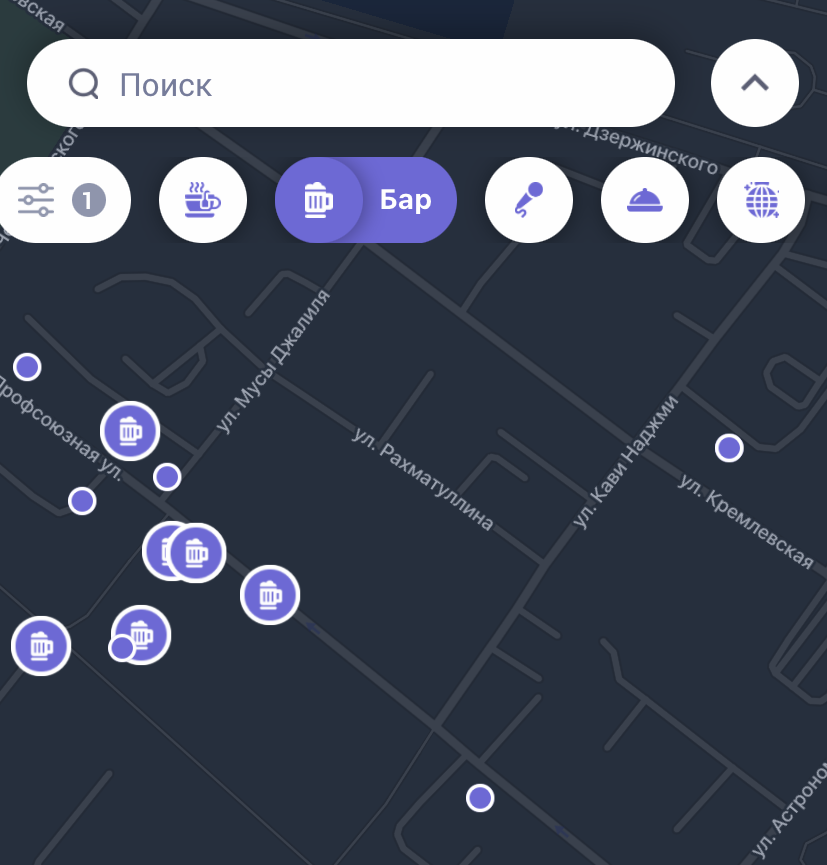Select the dish cloche restaurant category

coord(644,200)
